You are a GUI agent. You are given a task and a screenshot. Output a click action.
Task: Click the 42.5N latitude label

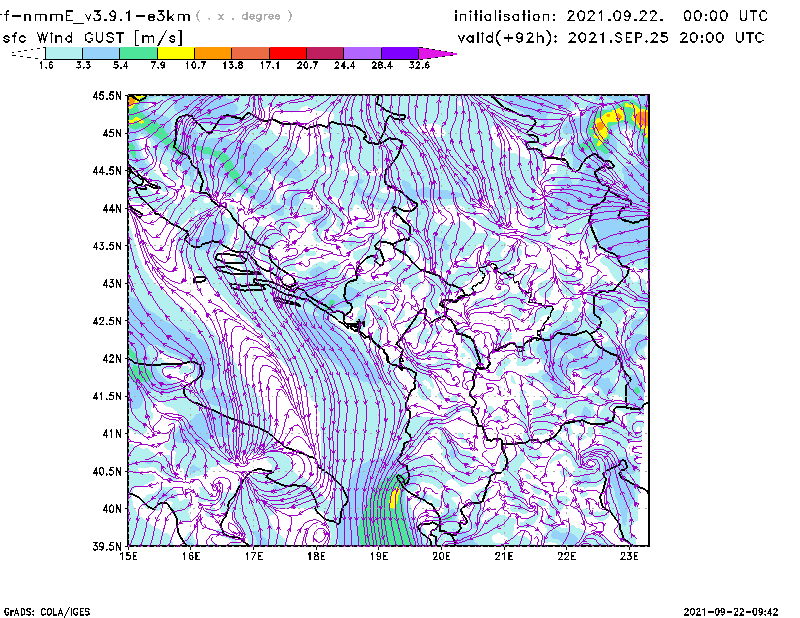click(x=107, y=321)
